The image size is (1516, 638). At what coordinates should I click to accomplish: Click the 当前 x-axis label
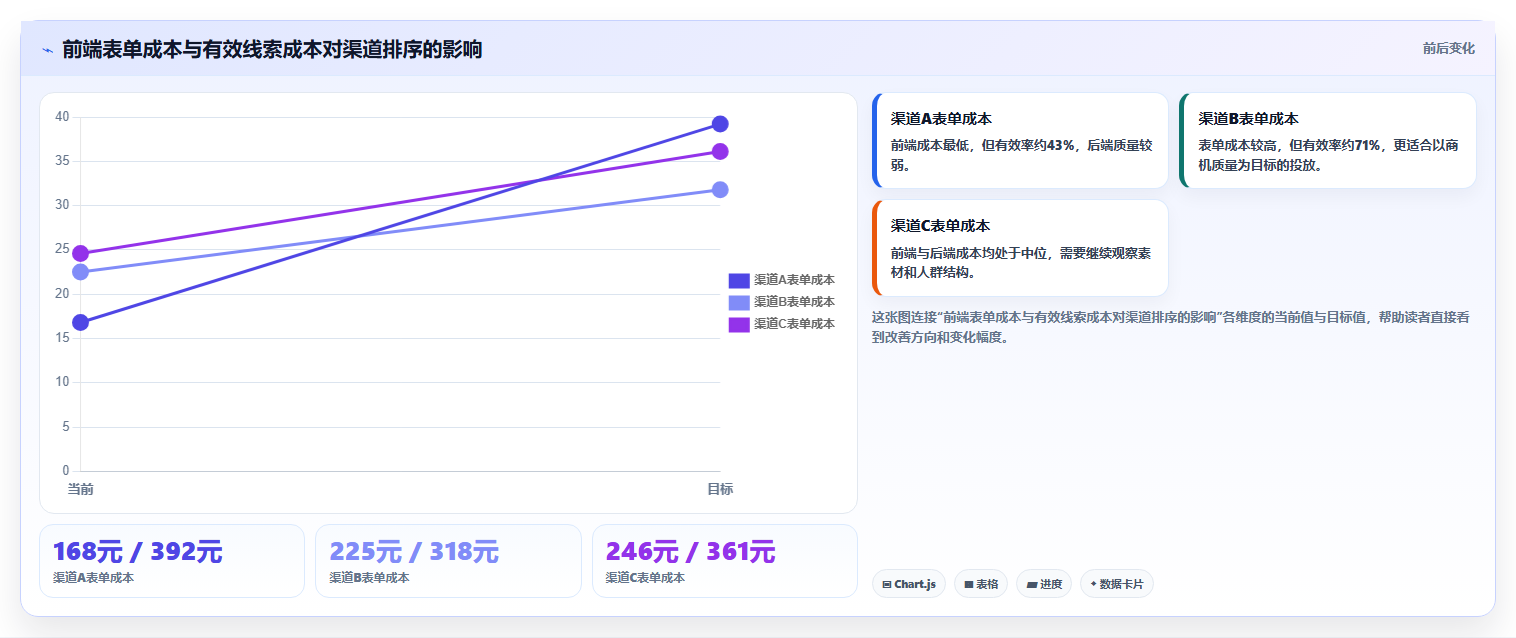coord(81,489)
